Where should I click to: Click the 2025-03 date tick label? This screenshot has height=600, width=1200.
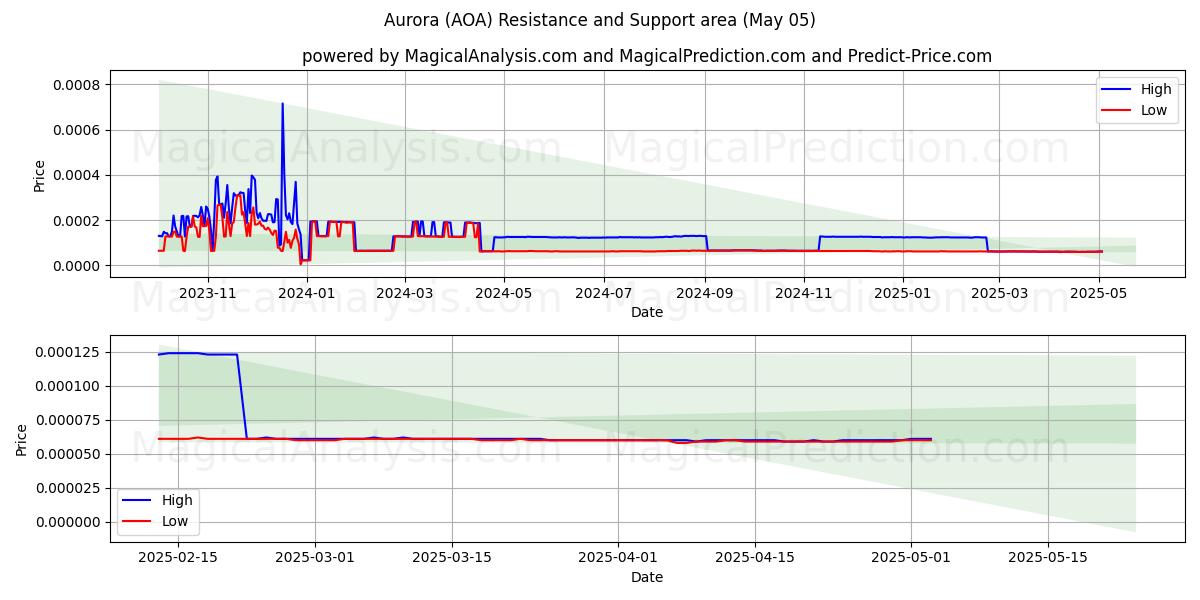point(999,293)
